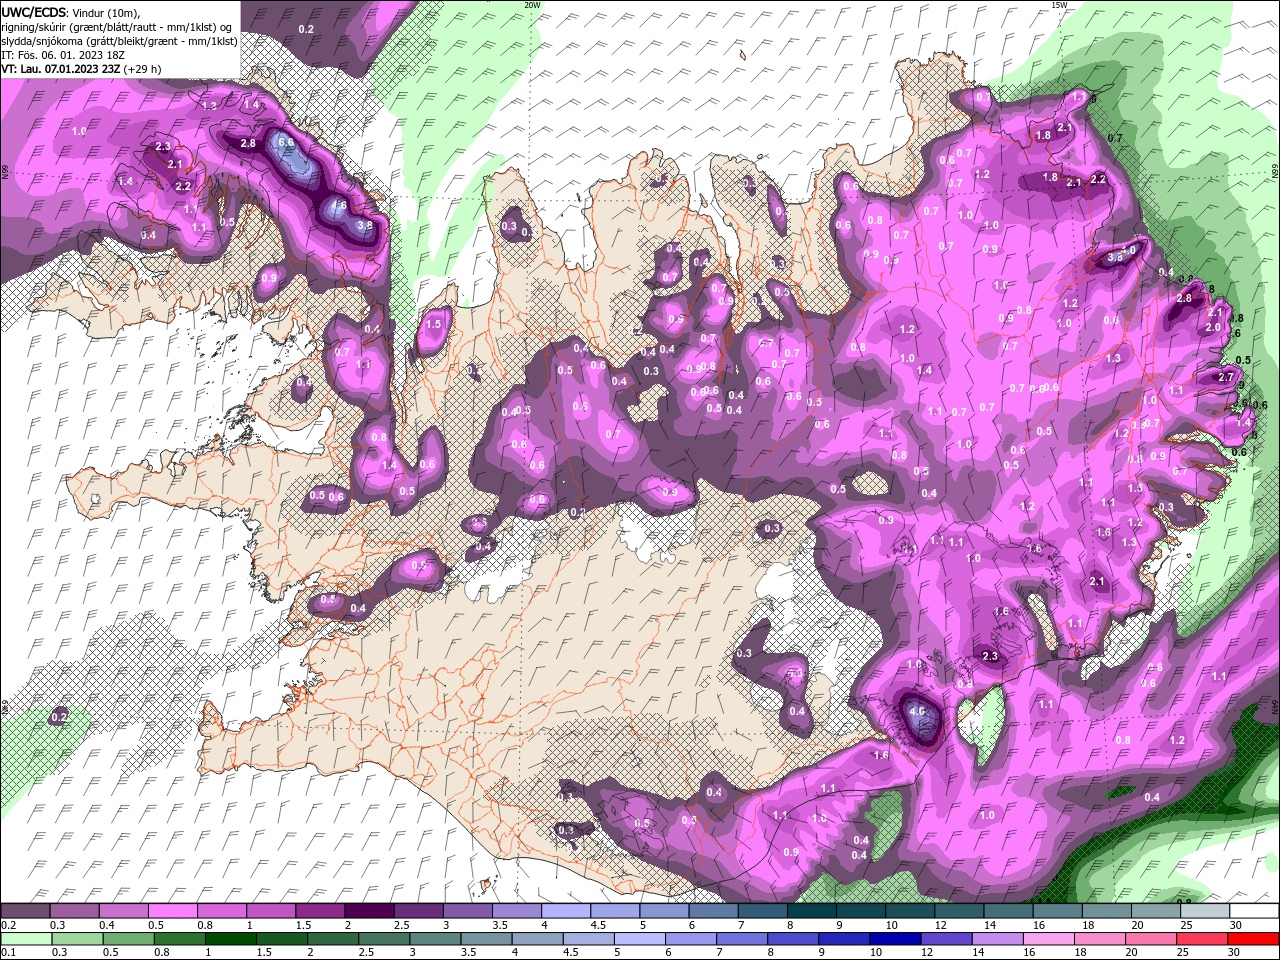Click the '6.6' precipitation value on the map
This screenshot has width=1280, height=960.
pyautogui.click(x=286, y=142)
